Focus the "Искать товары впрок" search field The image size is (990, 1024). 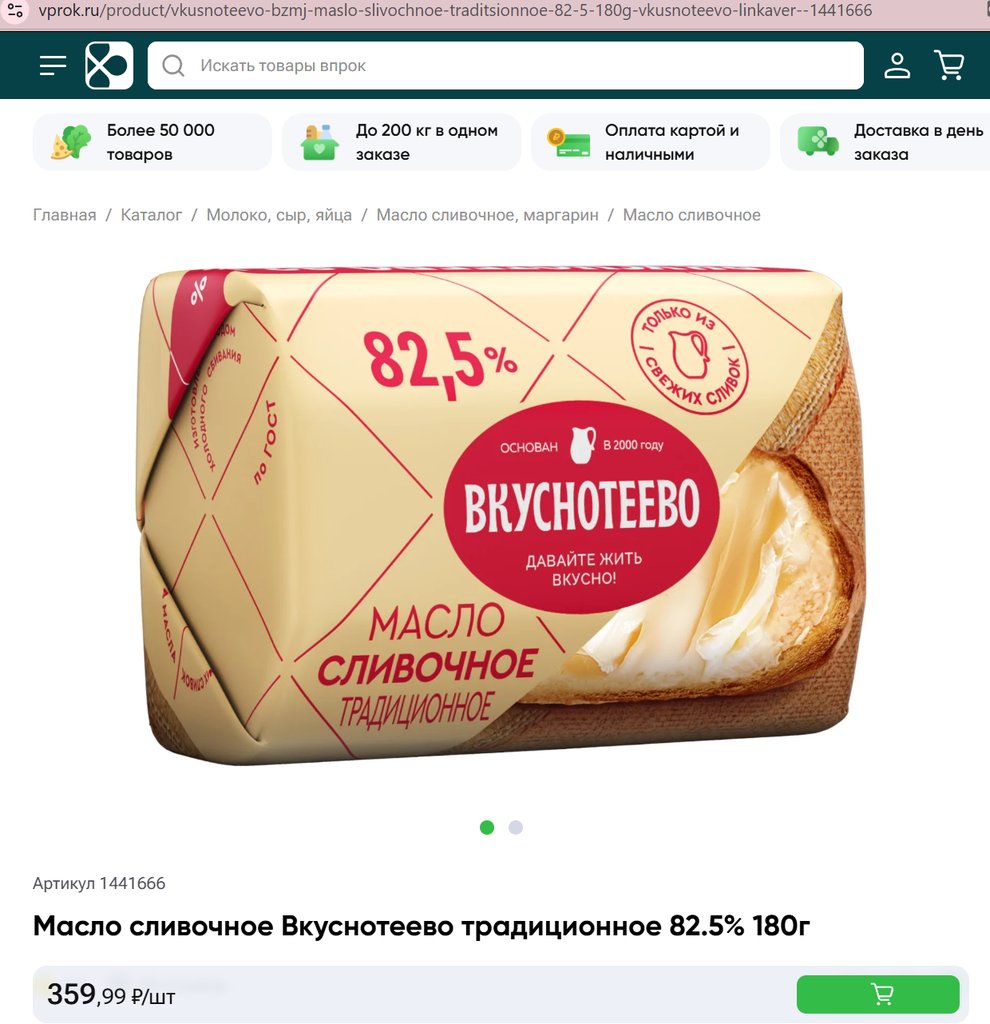(505, 65)
